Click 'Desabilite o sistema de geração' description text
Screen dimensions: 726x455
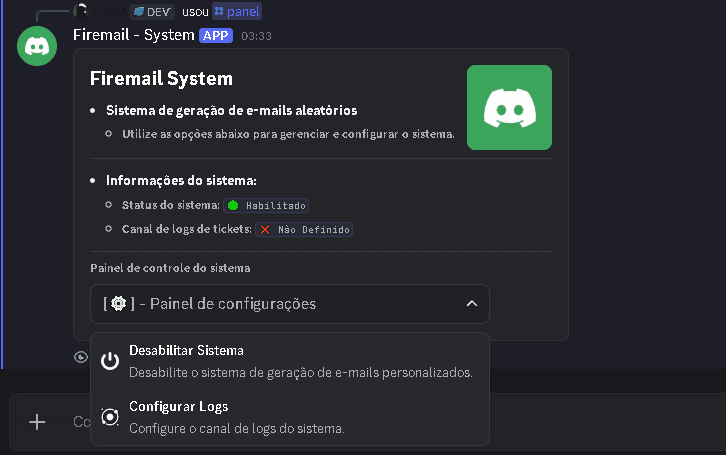point(301,373)
